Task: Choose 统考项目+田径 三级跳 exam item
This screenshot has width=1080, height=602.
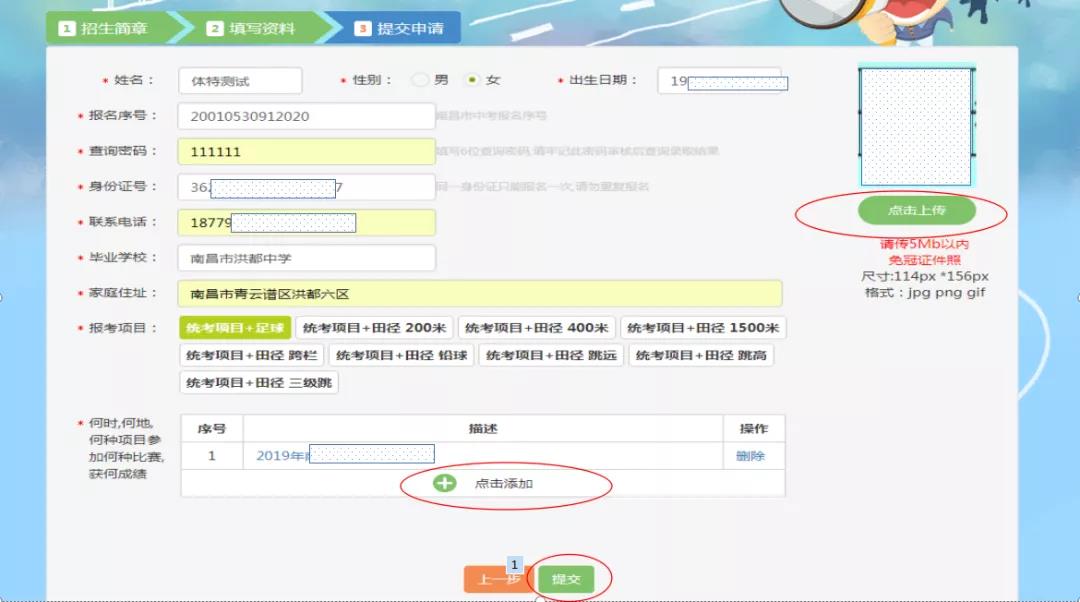Action: point(259,383)
